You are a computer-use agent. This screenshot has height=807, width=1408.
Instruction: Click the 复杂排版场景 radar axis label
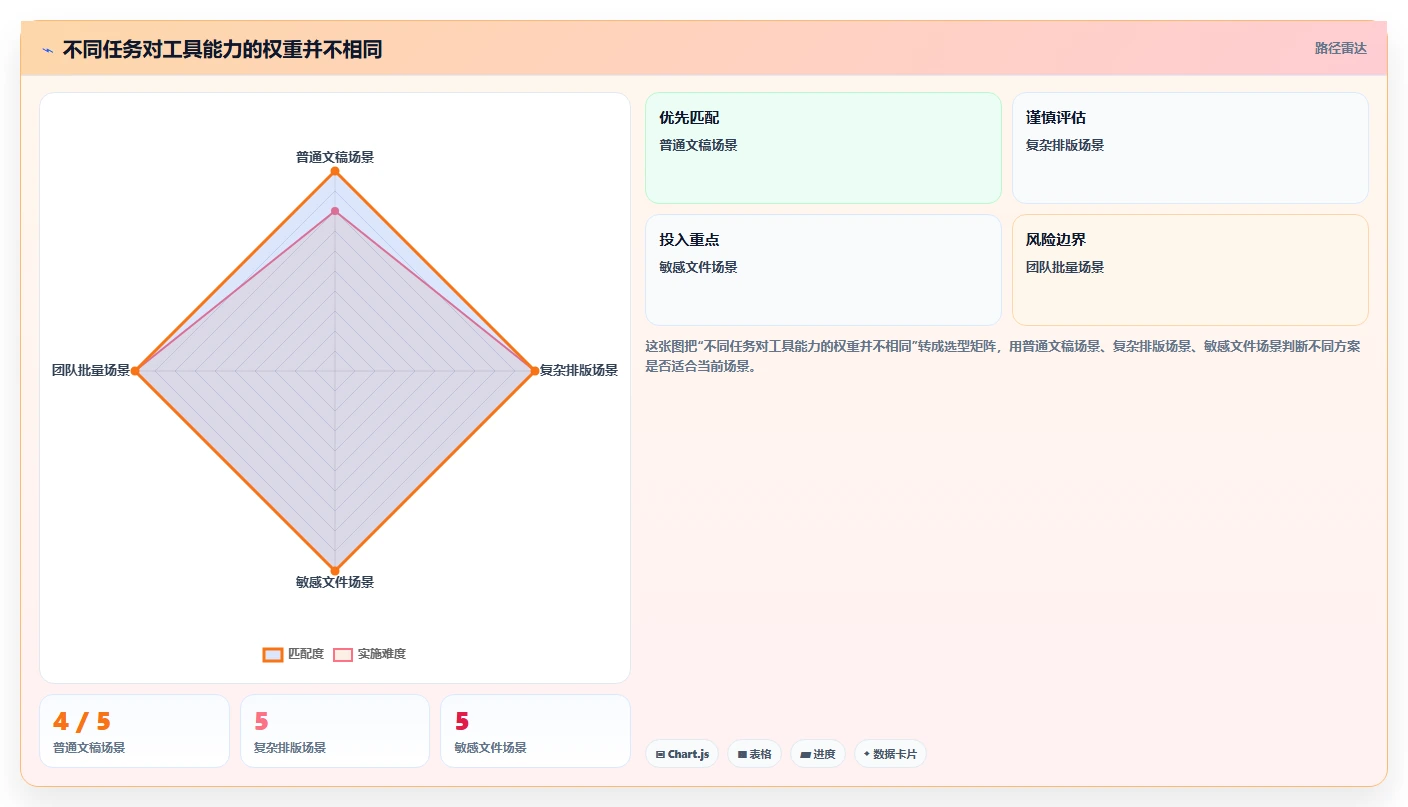point(579,370)
